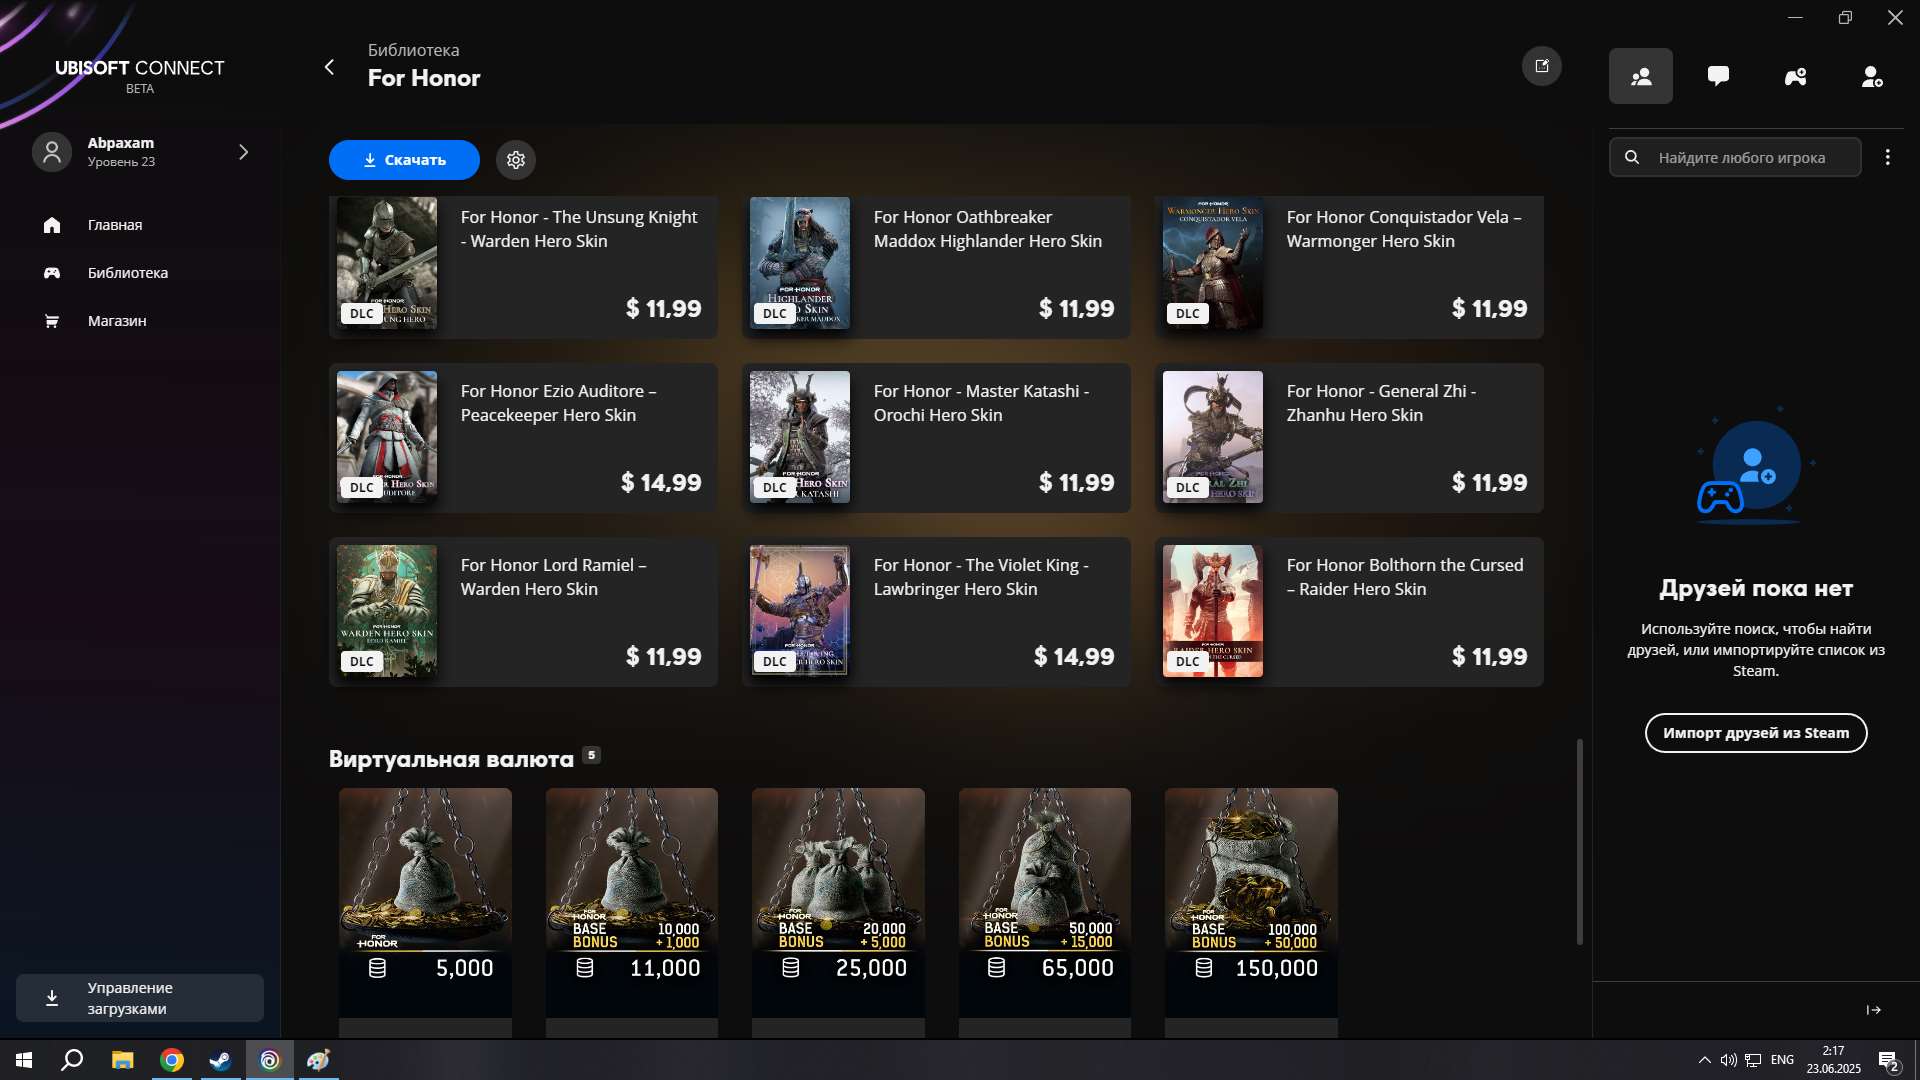Viewport: 1920px width, 1080px height.
Task: Open the three-dot menu near player search
Action: pos(1888,157)
